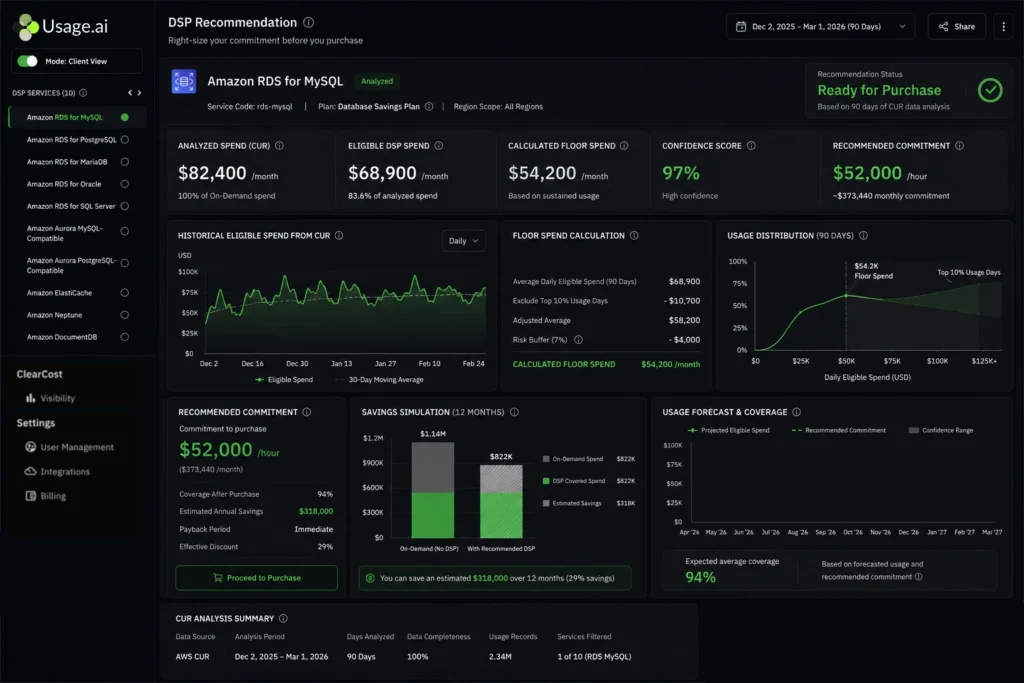Viewport: 1024px width, 683px height.
Task: Select Amazon RDS for MariaDB radio
Action: click(125, 162)
